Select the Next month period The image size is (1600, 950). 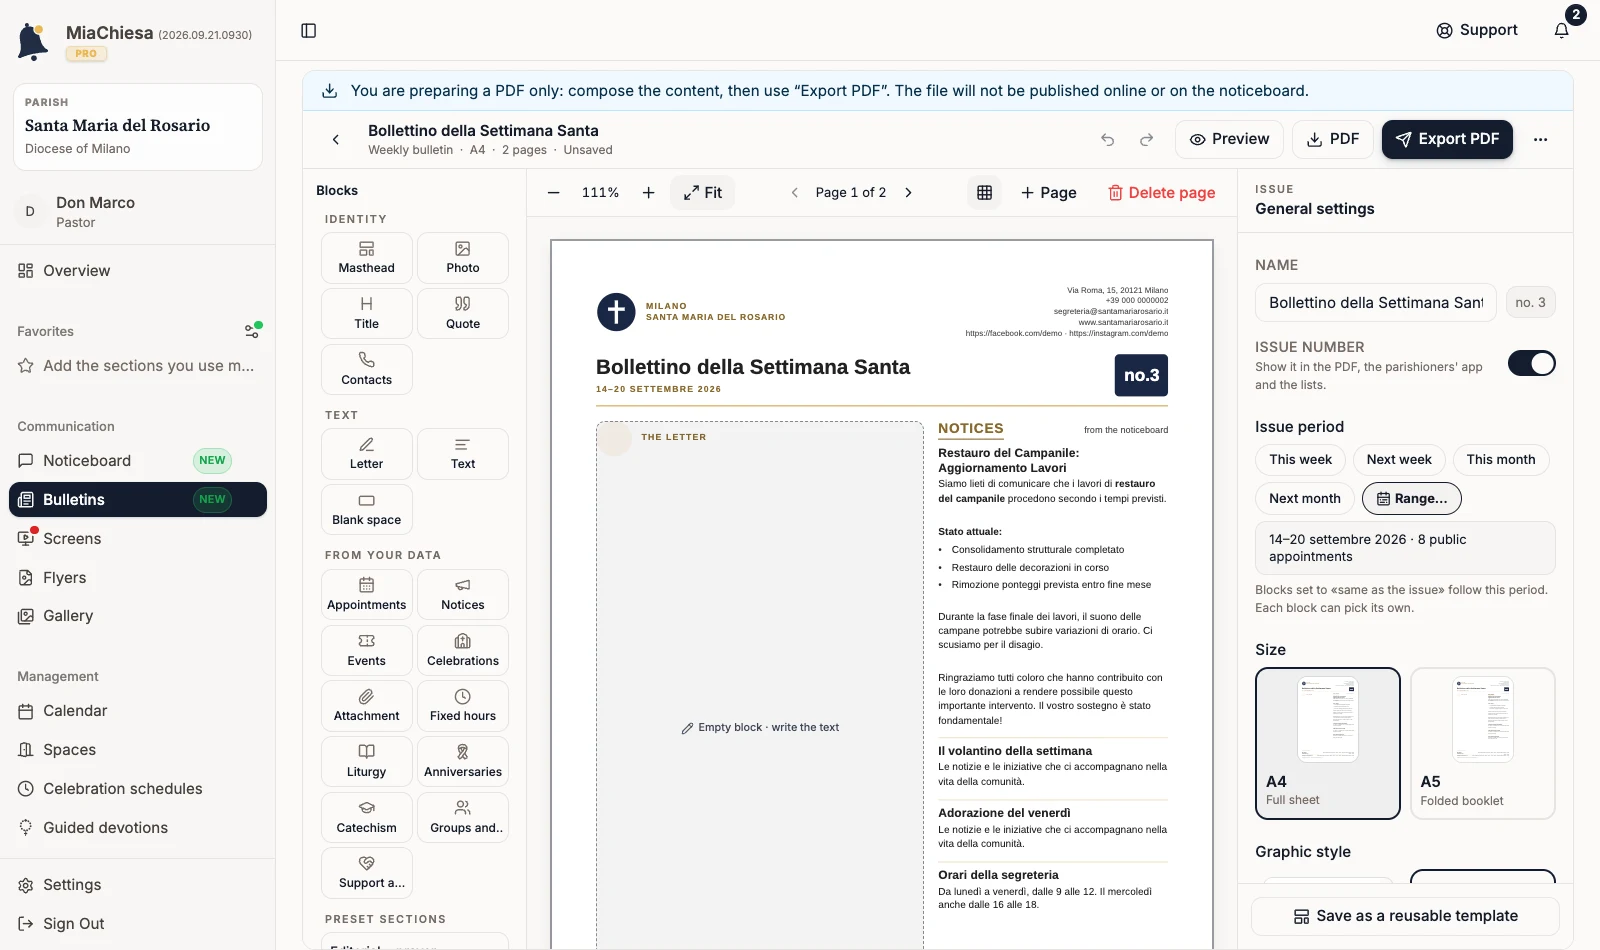pos(1305,499)
